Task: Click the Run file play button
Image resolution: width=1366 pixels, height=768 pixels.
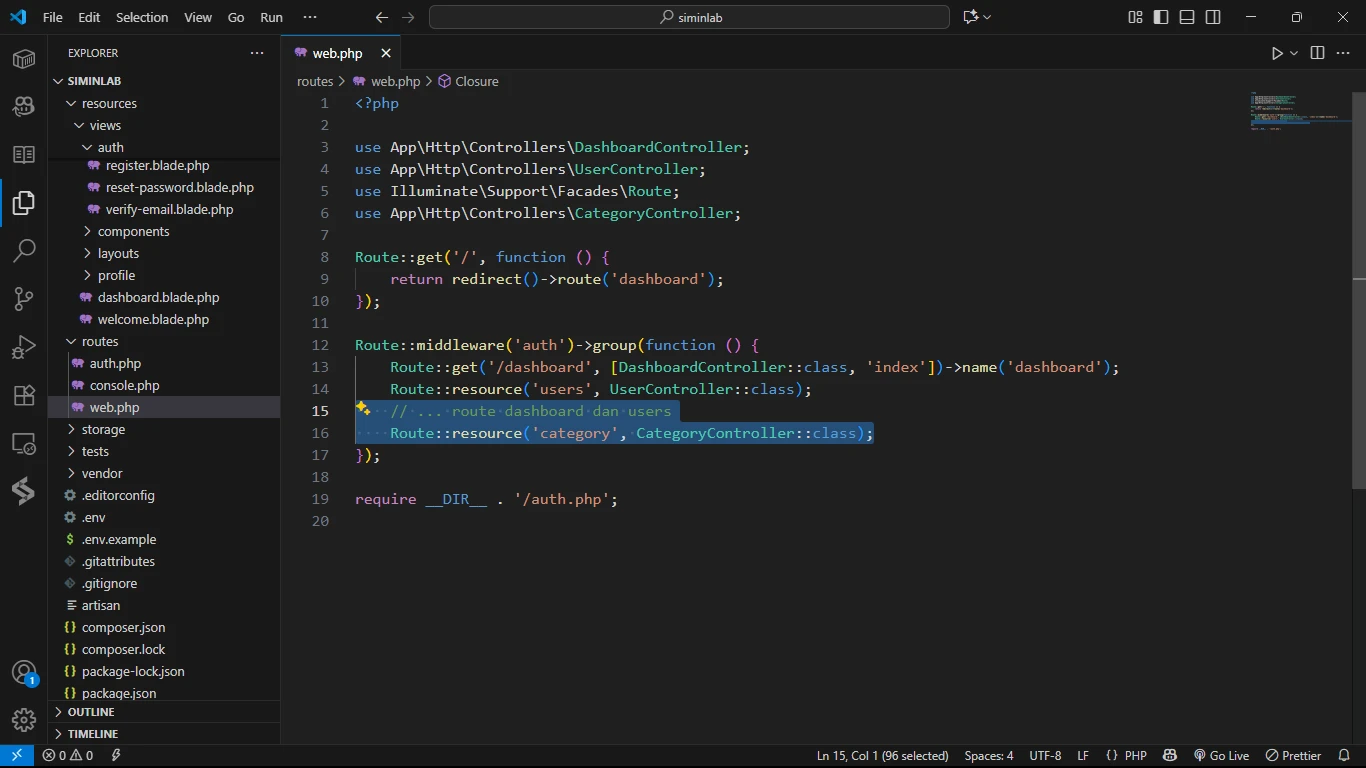Action: coord(1277,53)
